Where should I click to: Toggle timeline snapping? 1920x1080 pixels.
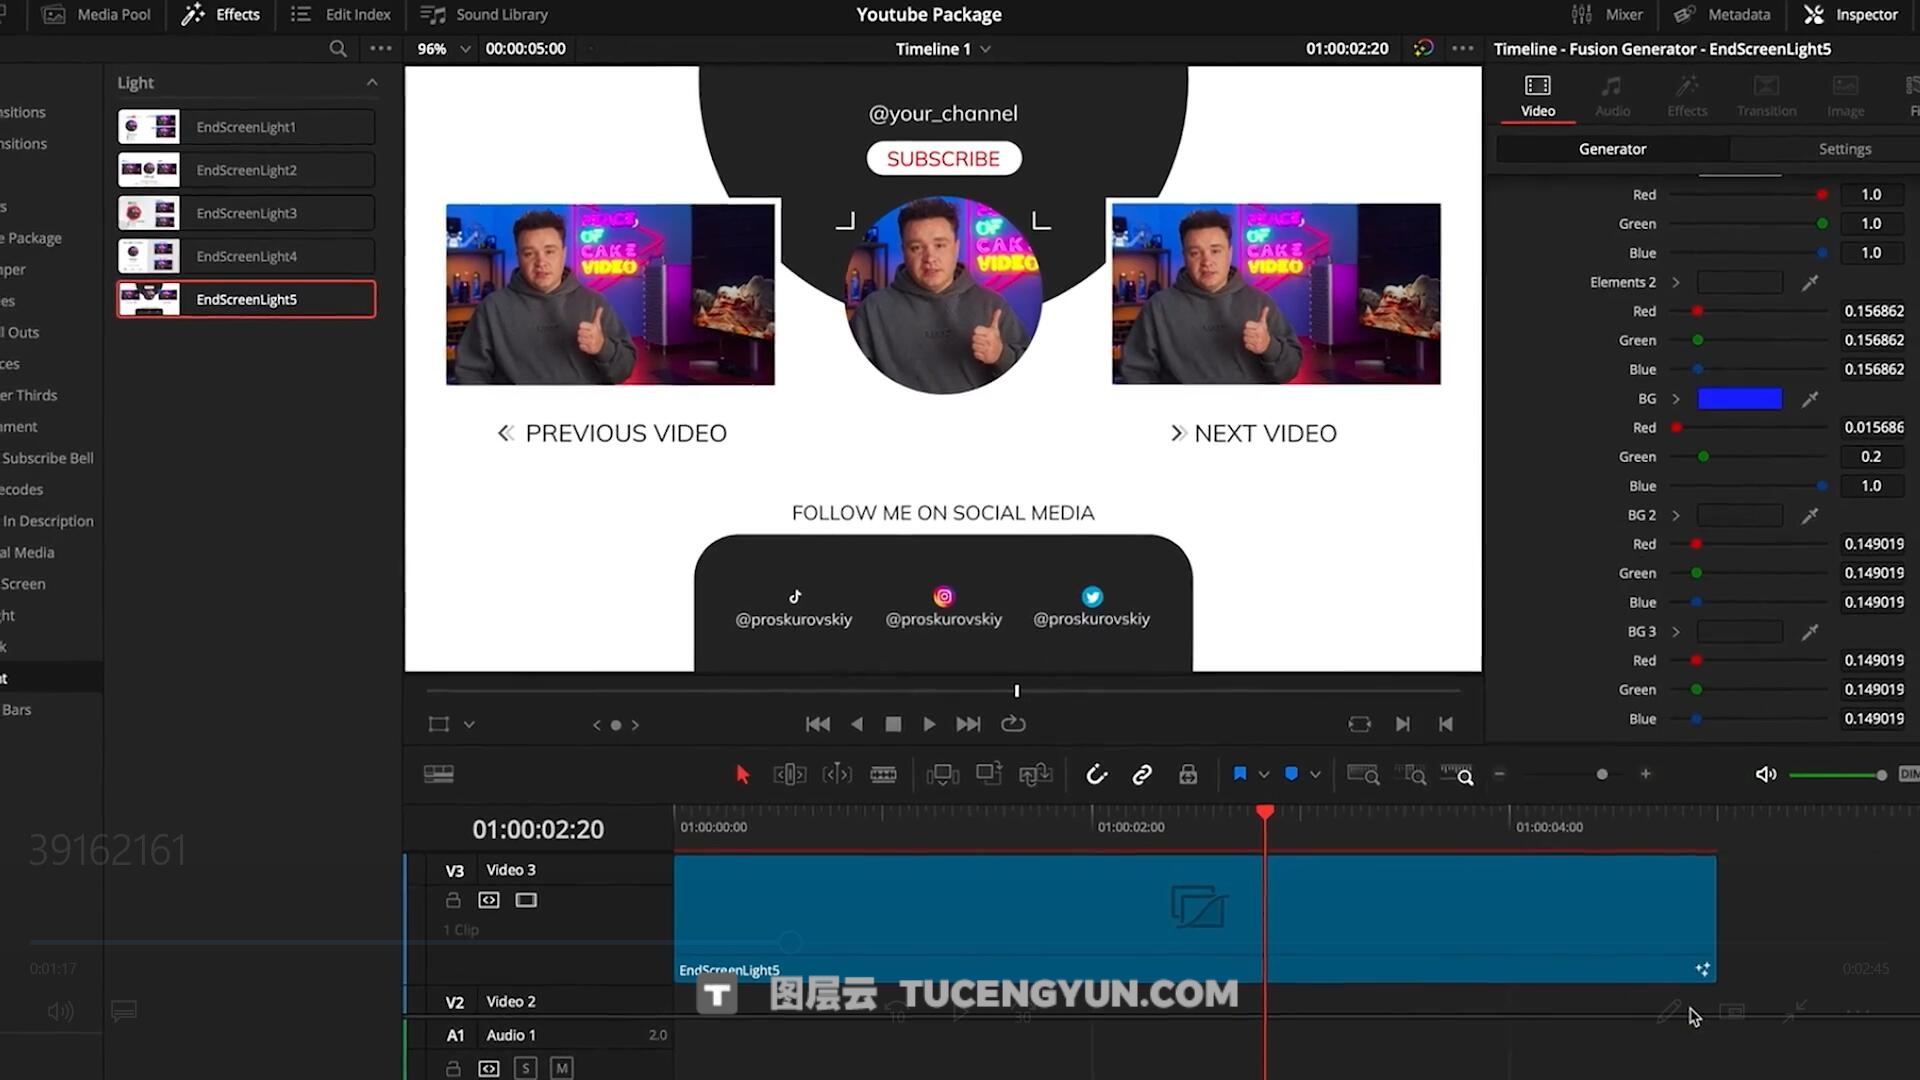point(1096,774)
